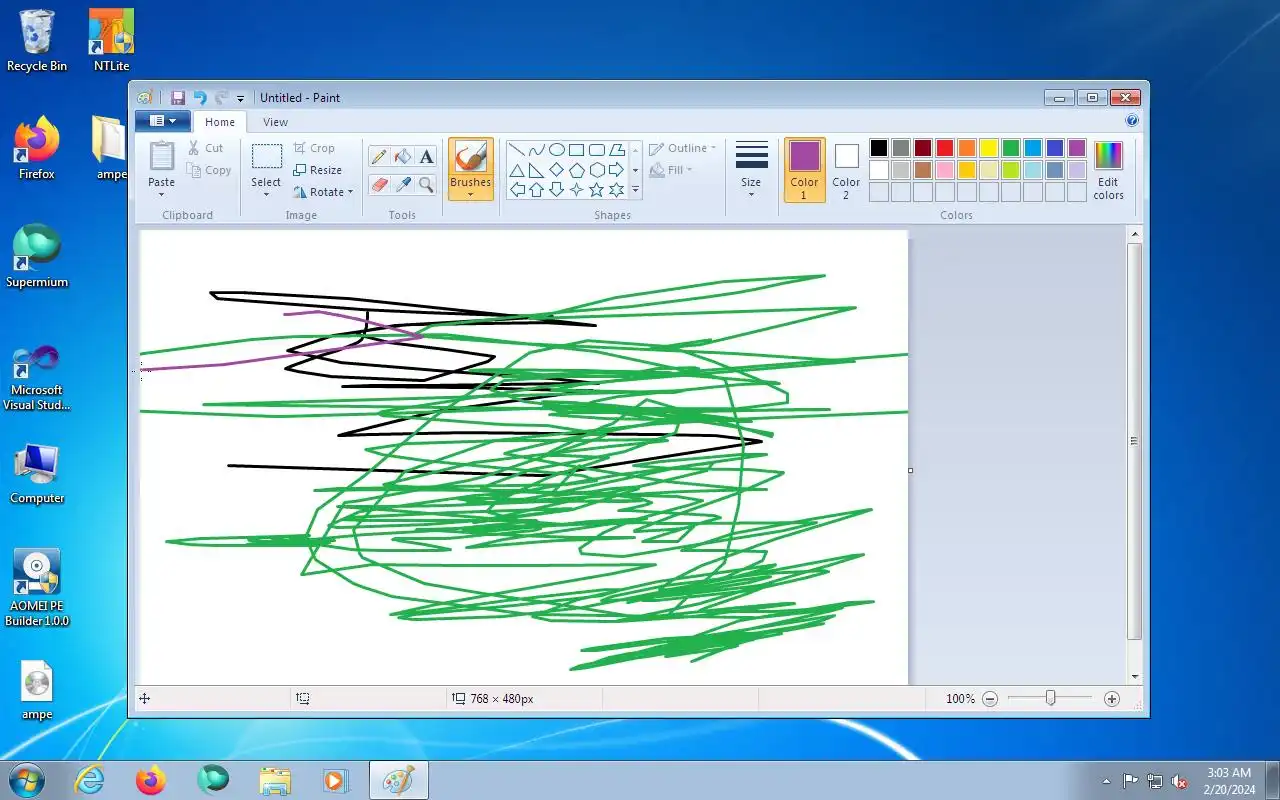Click the volume icon in system tray

click(1179, 781)
